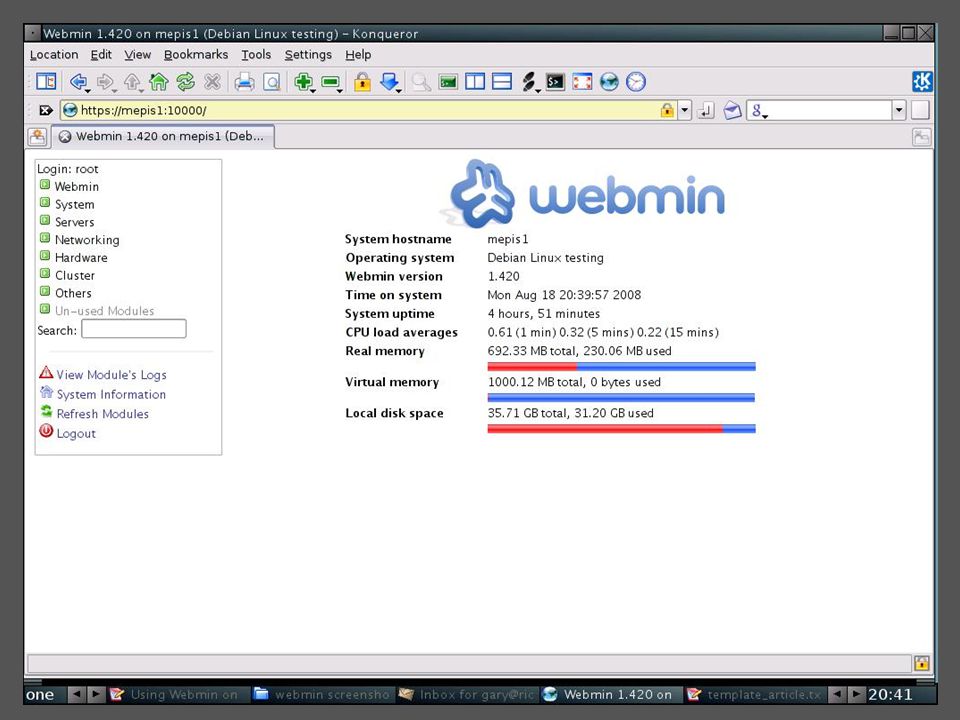Open the black shell console icon
This screenshot has height=720, width=960.
(555, 81)
